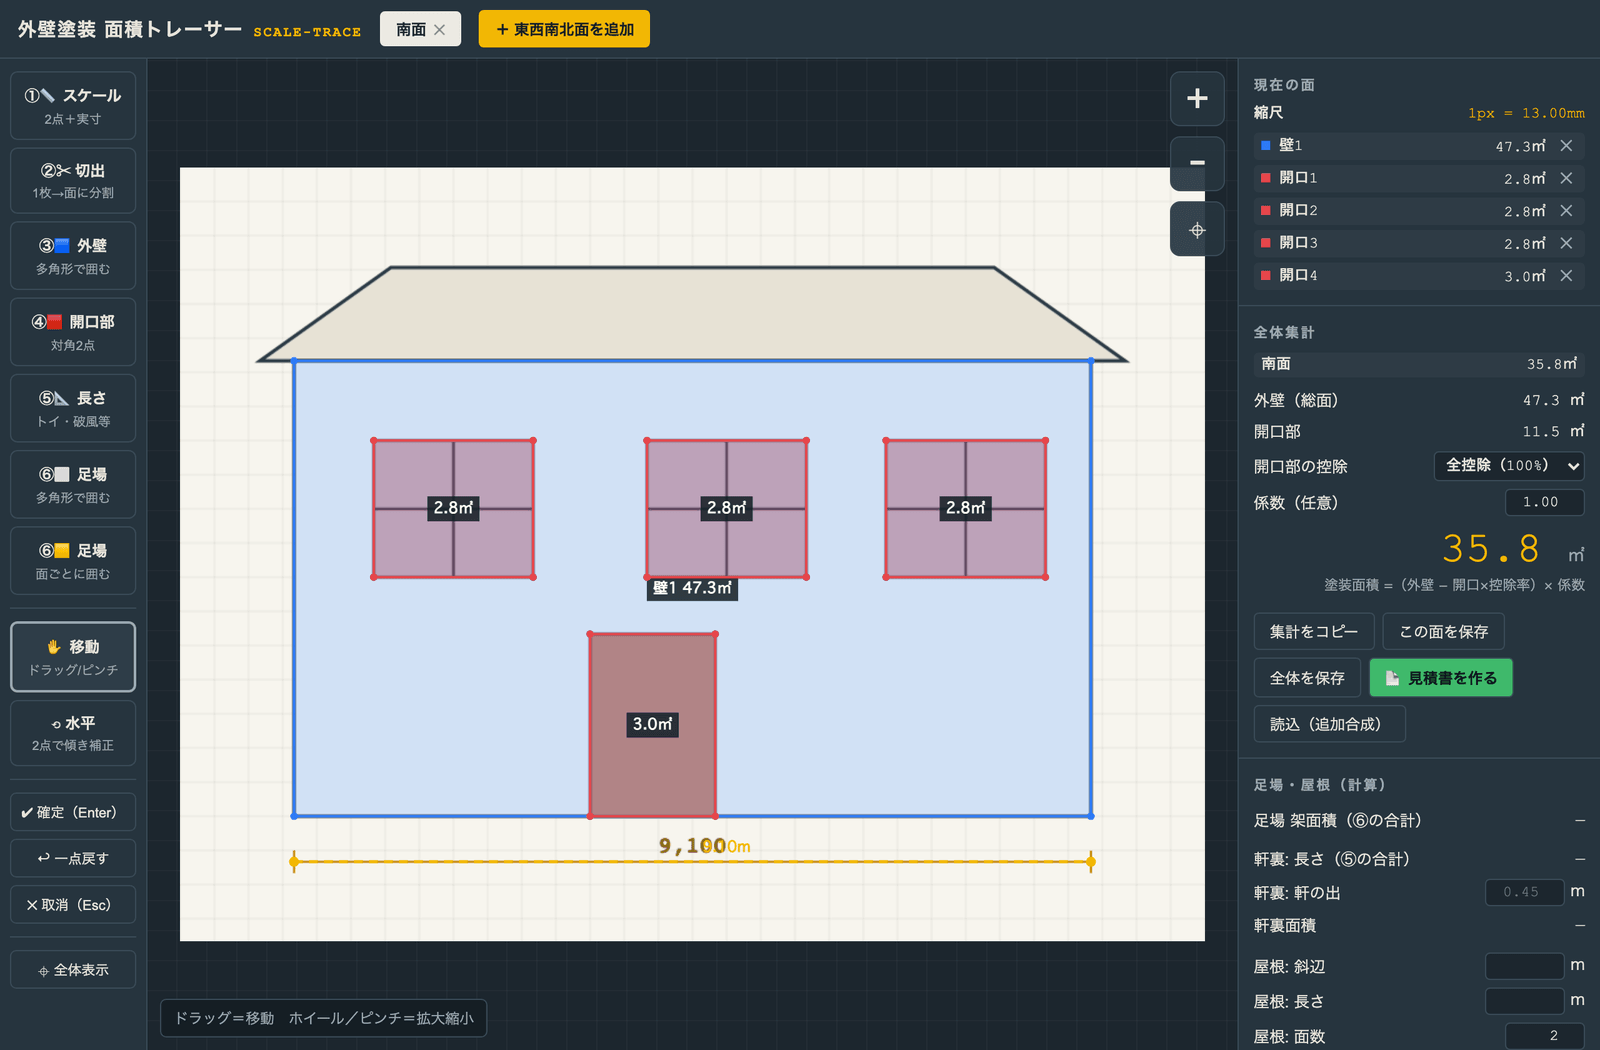
Task: Delete 開口4 from the list
Action: [1566, 276]
